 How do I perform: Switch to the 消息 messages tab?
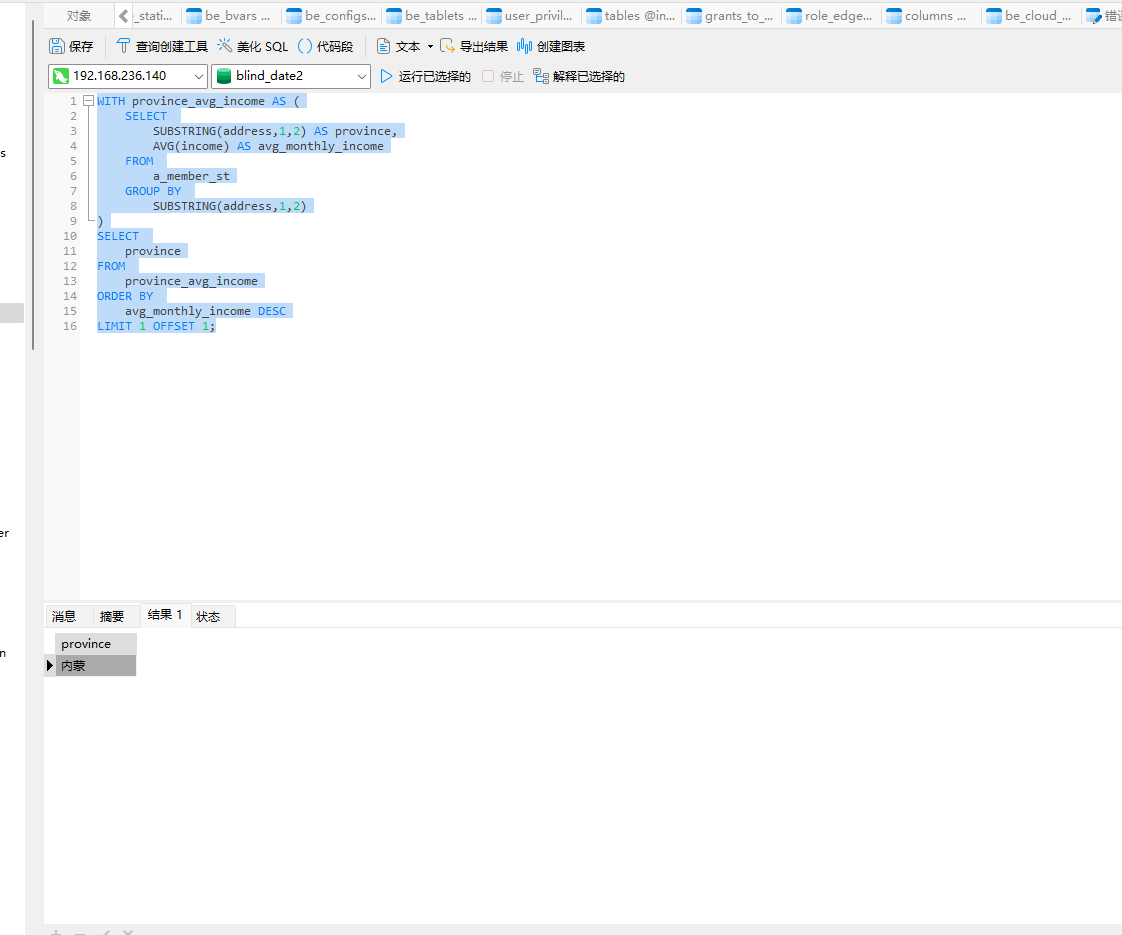click(x=64, y=616)
